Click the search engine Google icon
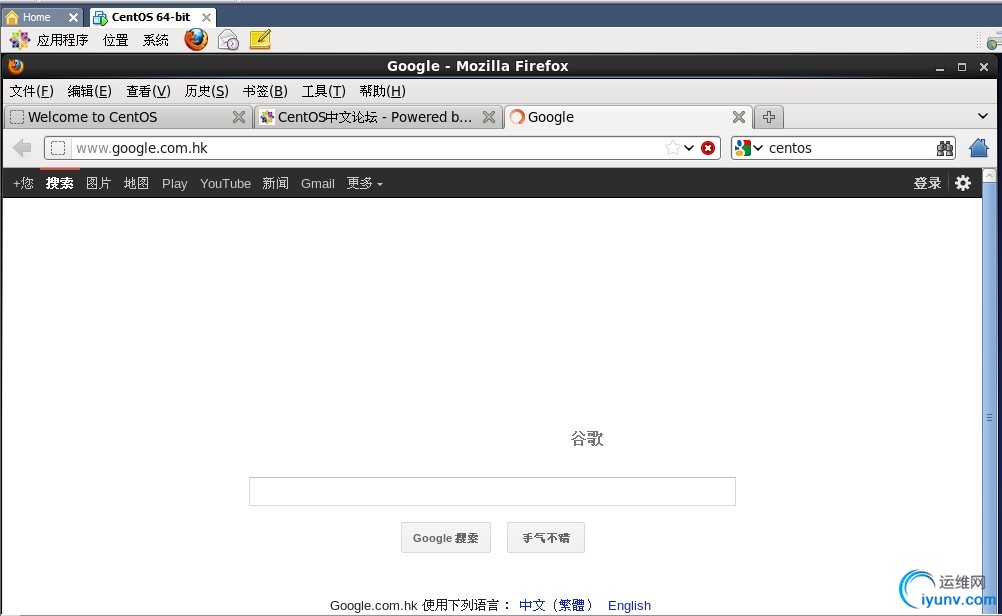This screenshot has height=616, width=1002. click(x=743, y=148)
